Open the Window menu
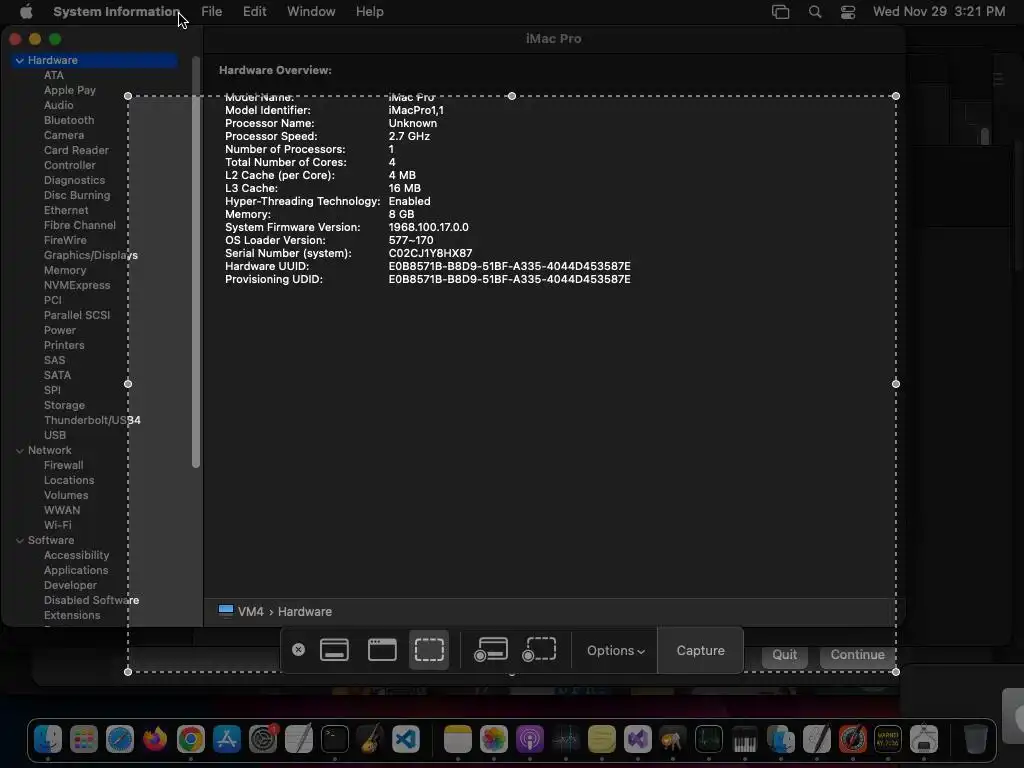The height and width of the screenshot is (768, 1024). tap(311, 12)
